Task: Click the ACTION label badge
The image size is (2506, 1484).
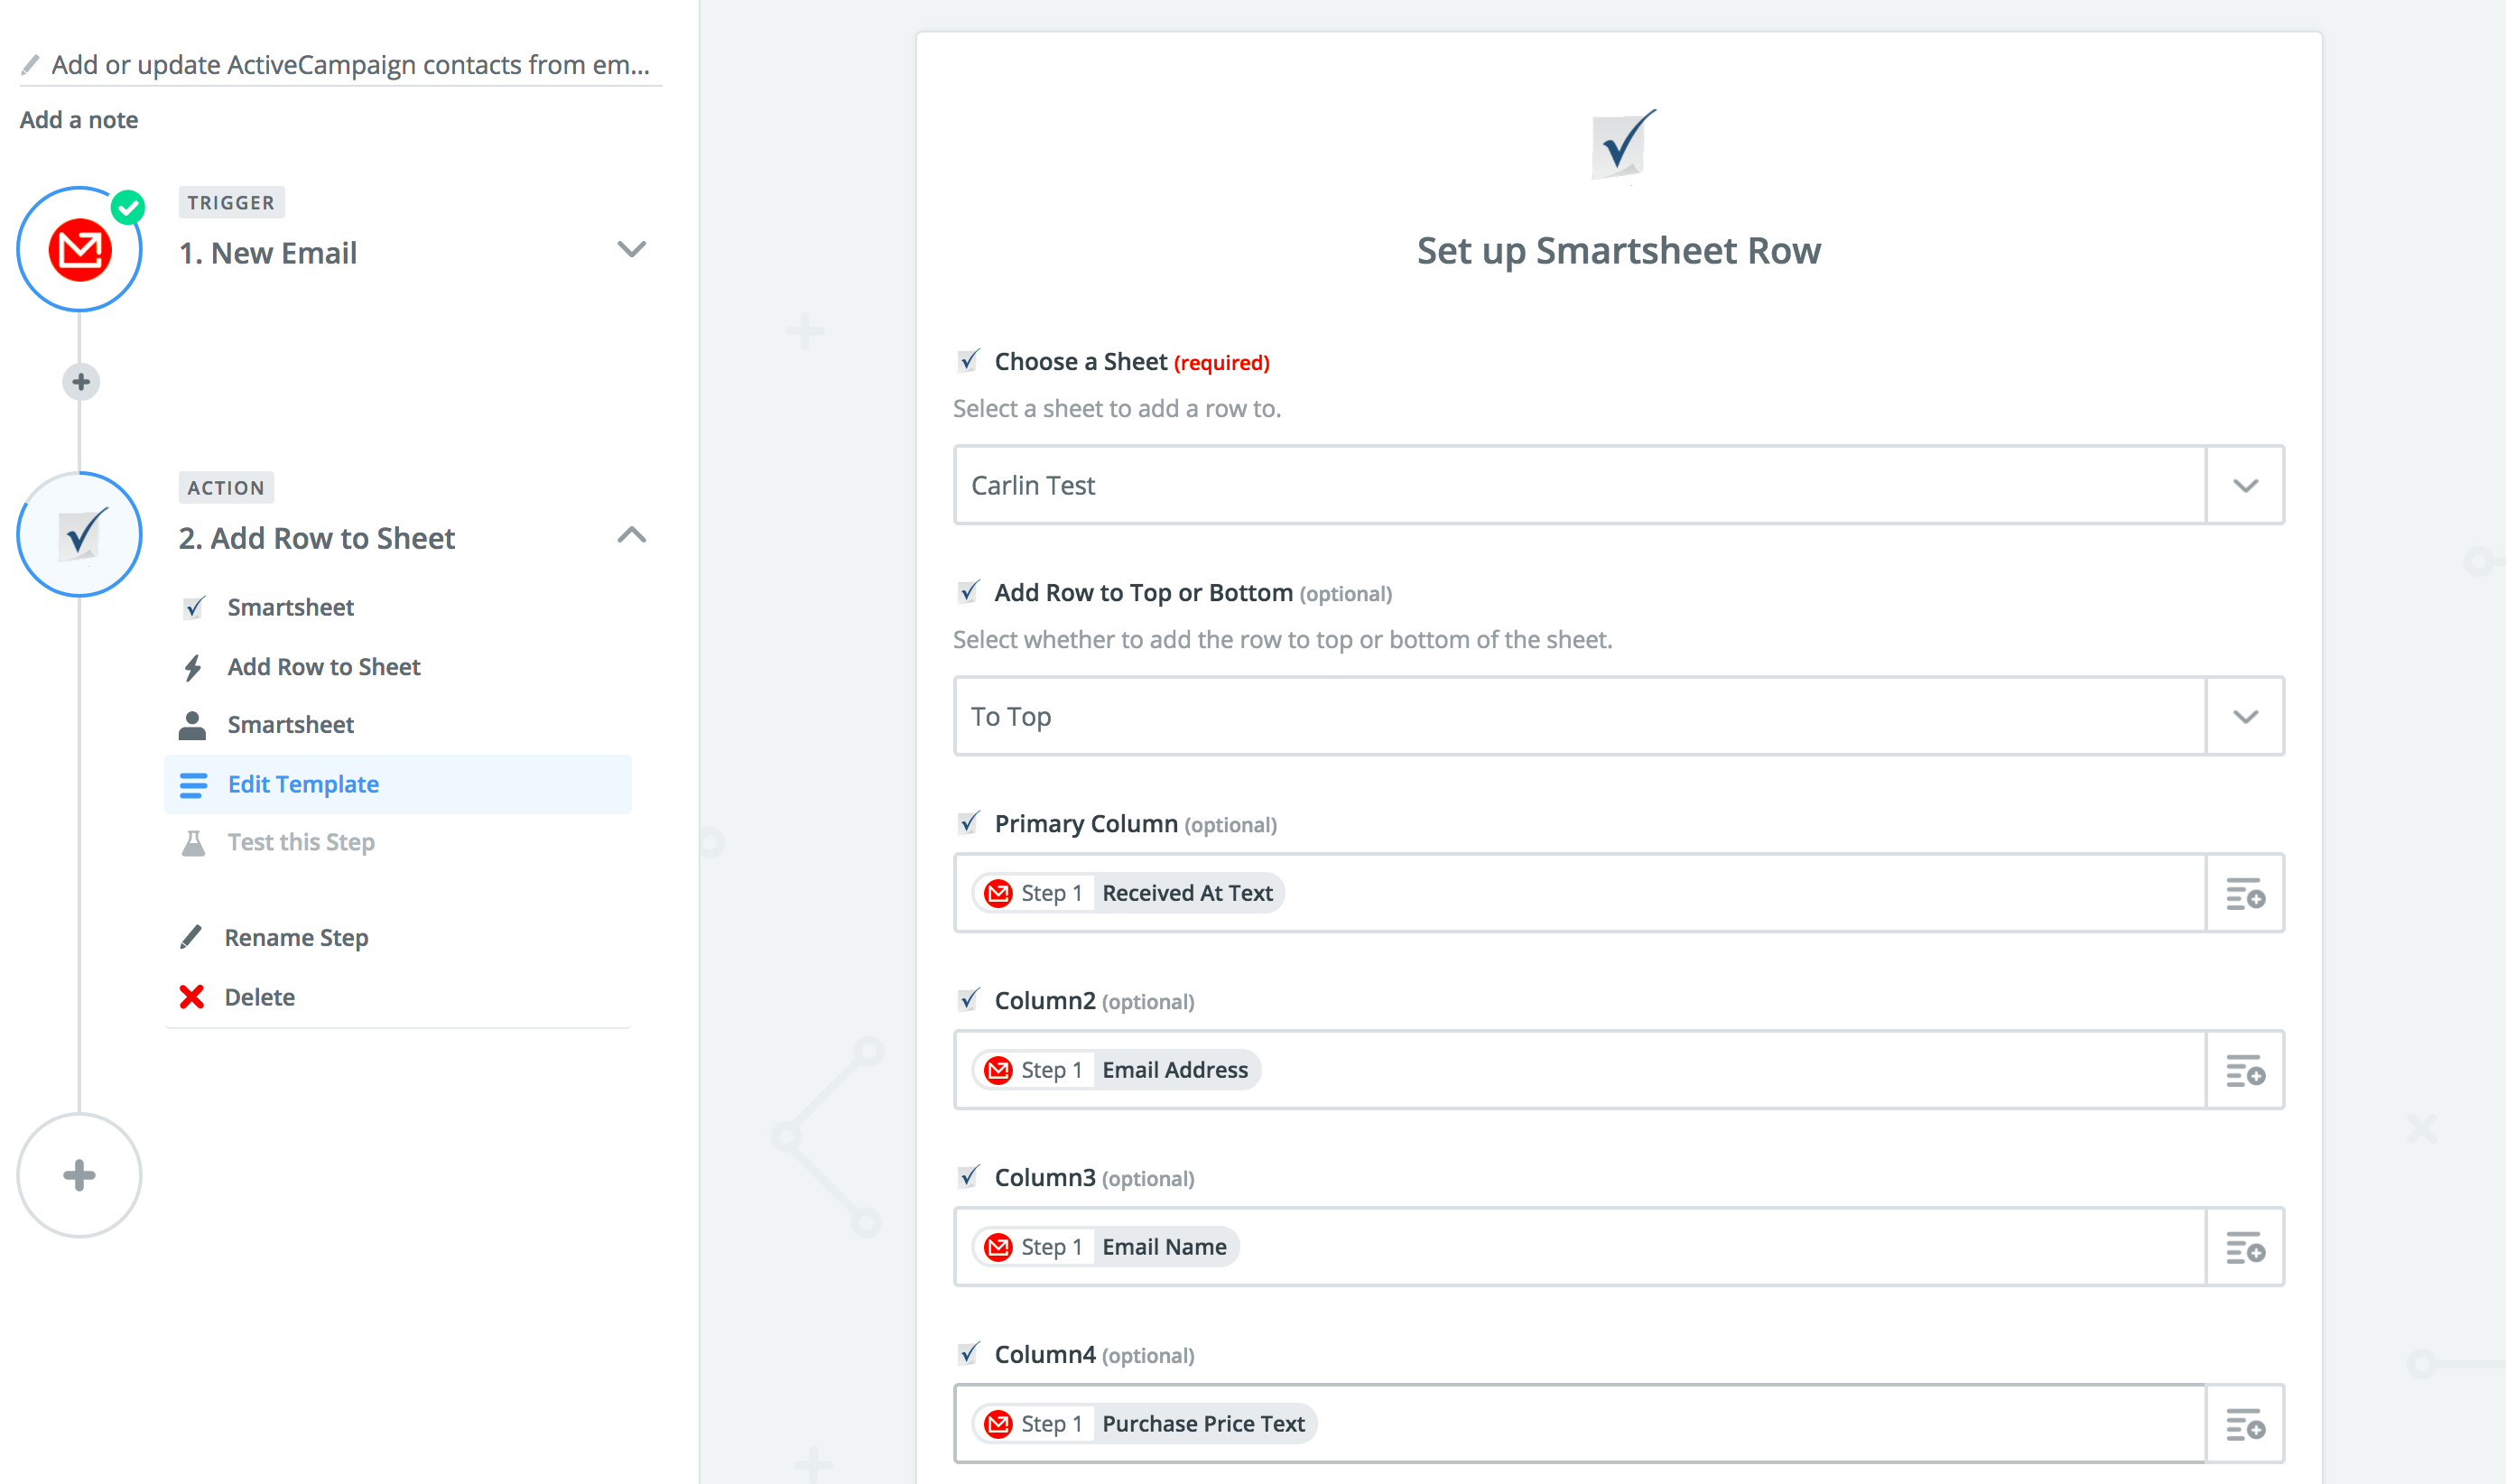Action: 226,487
